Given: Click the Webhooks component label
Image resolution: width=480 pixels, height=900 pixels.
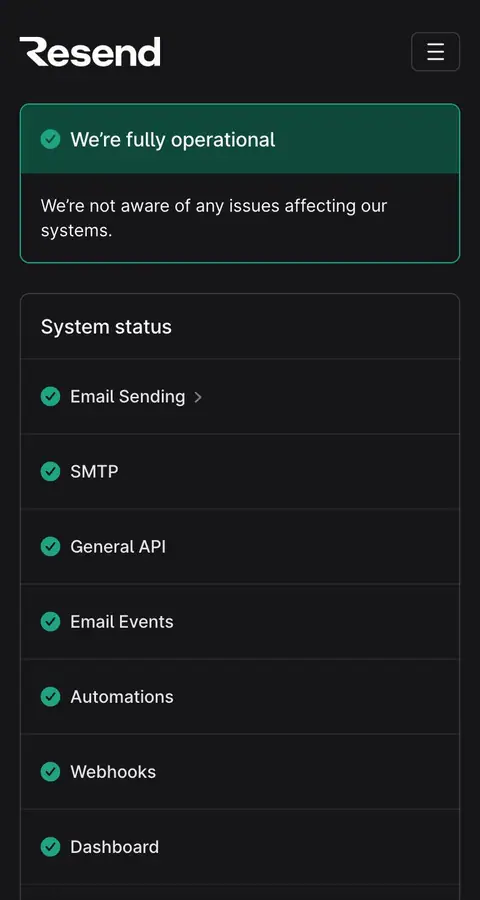Looking at the screenshot, I should (113, 772).
